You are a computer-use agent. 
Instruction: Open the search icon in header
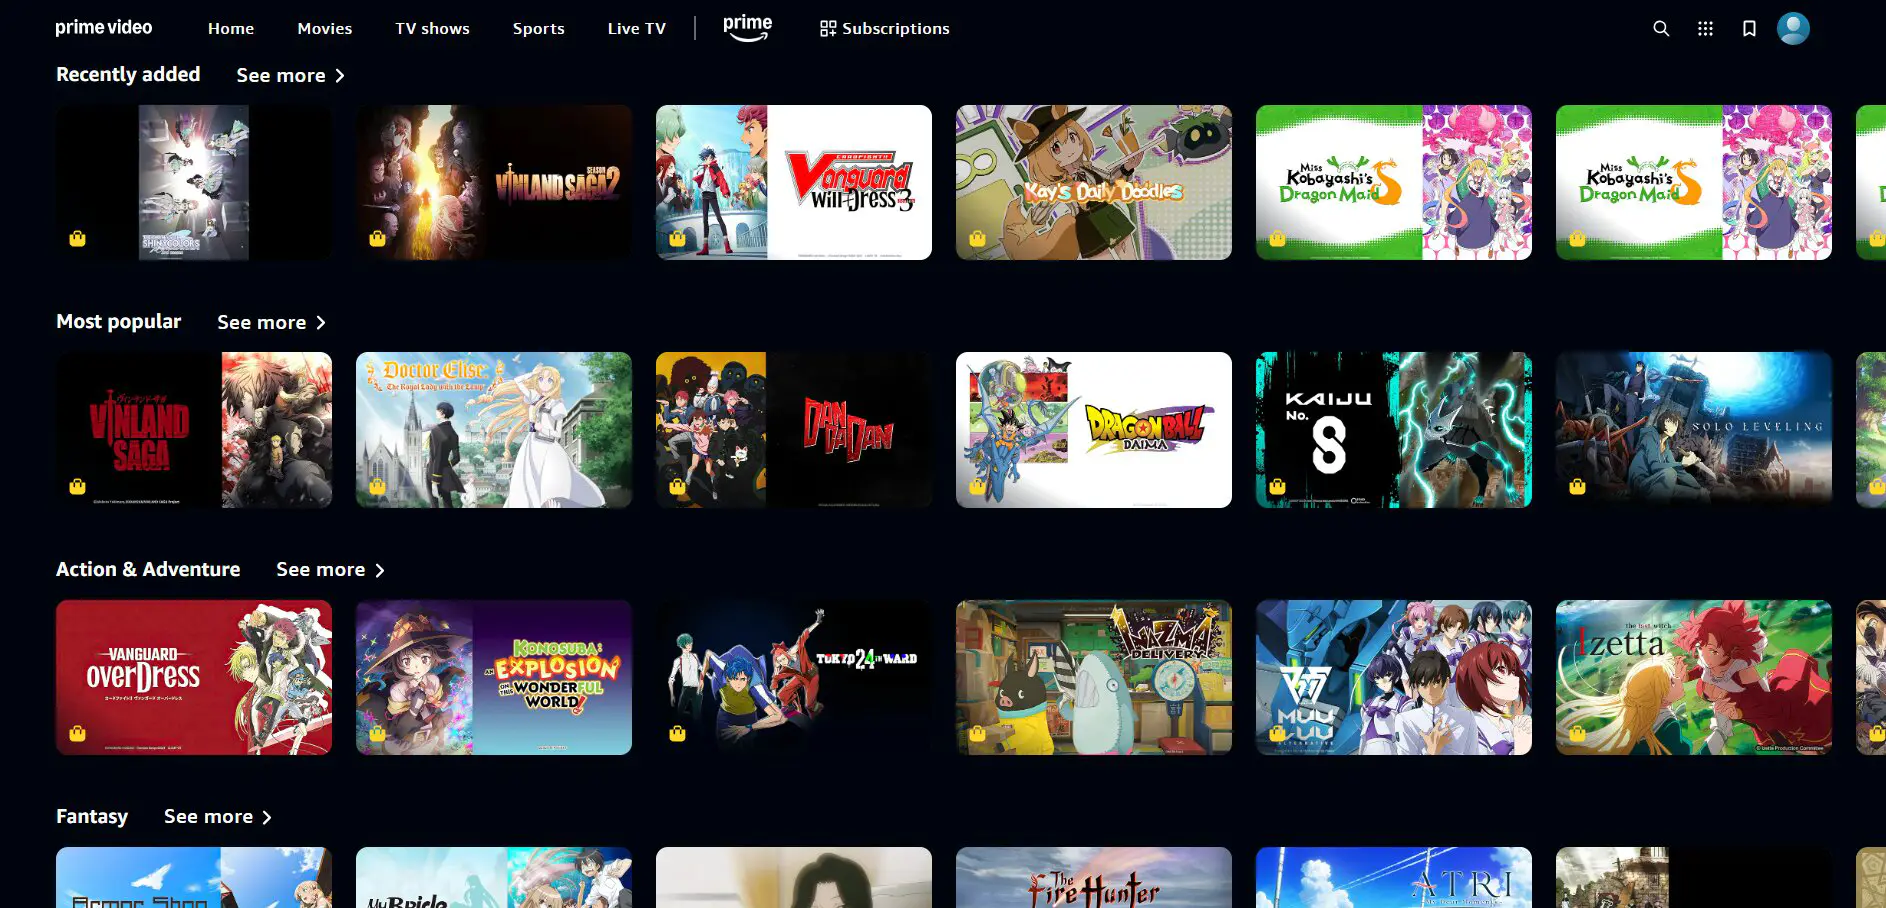(x=1661, y=29)
